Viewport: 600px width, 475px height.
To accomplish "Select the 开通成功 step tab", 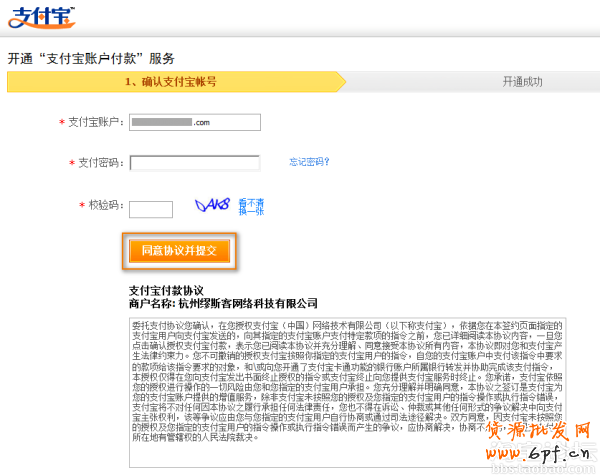I will 522,82.
